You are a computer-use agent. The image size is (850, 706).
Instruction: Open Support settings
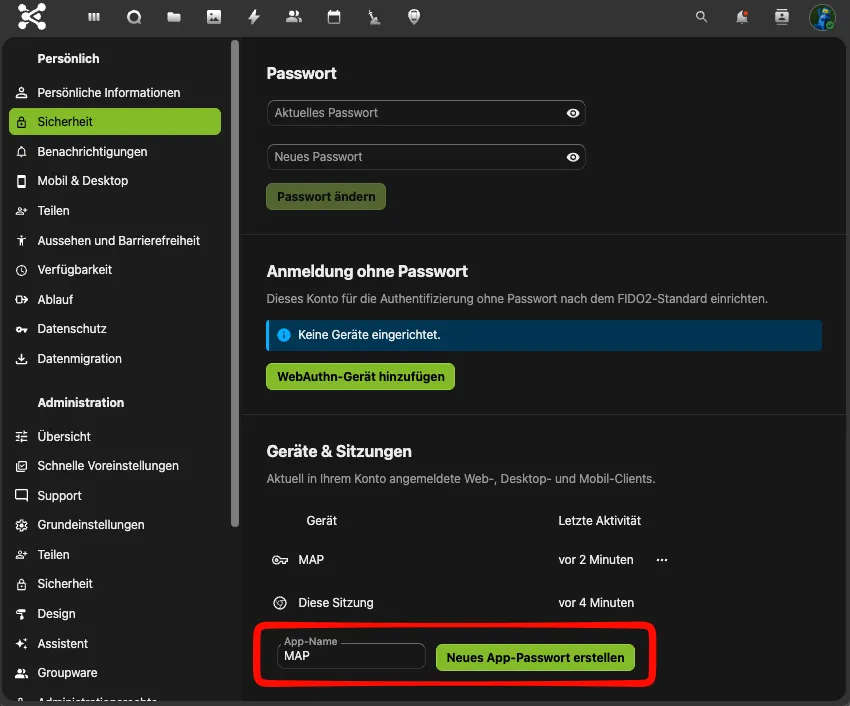[115, 496]
